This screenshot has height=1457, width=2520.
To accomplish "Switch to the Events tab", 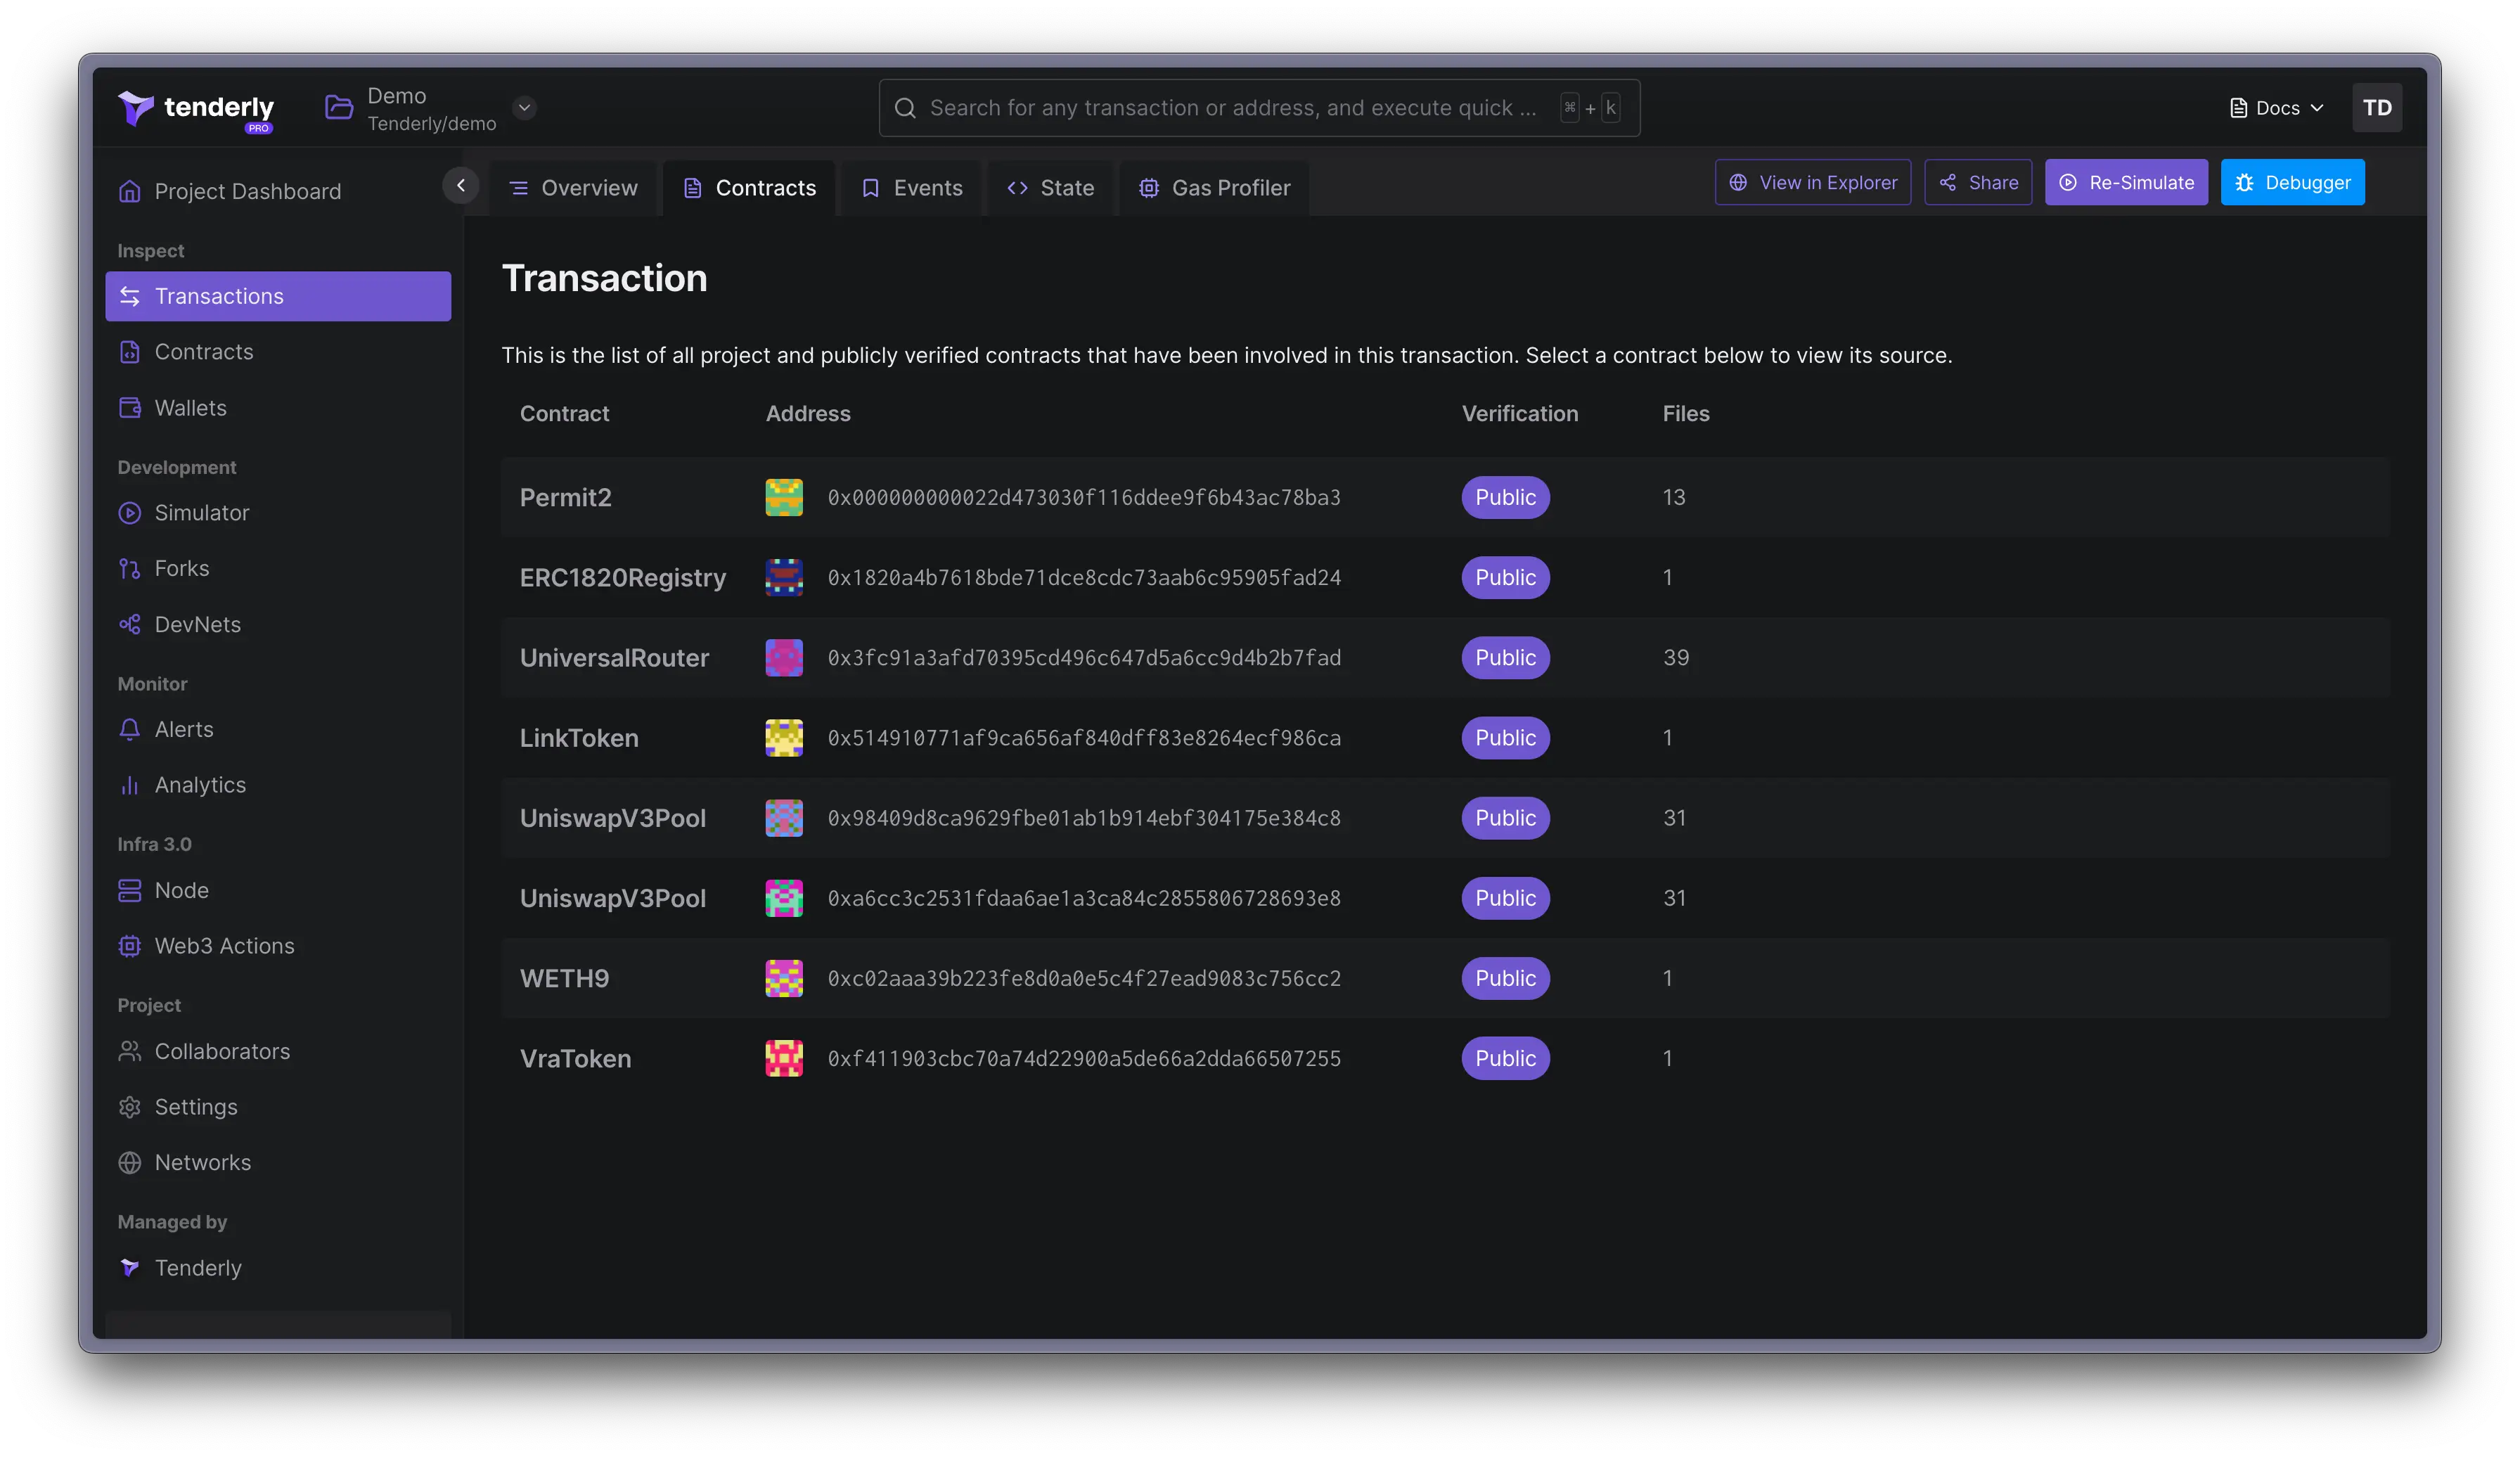I will point(911,188).
